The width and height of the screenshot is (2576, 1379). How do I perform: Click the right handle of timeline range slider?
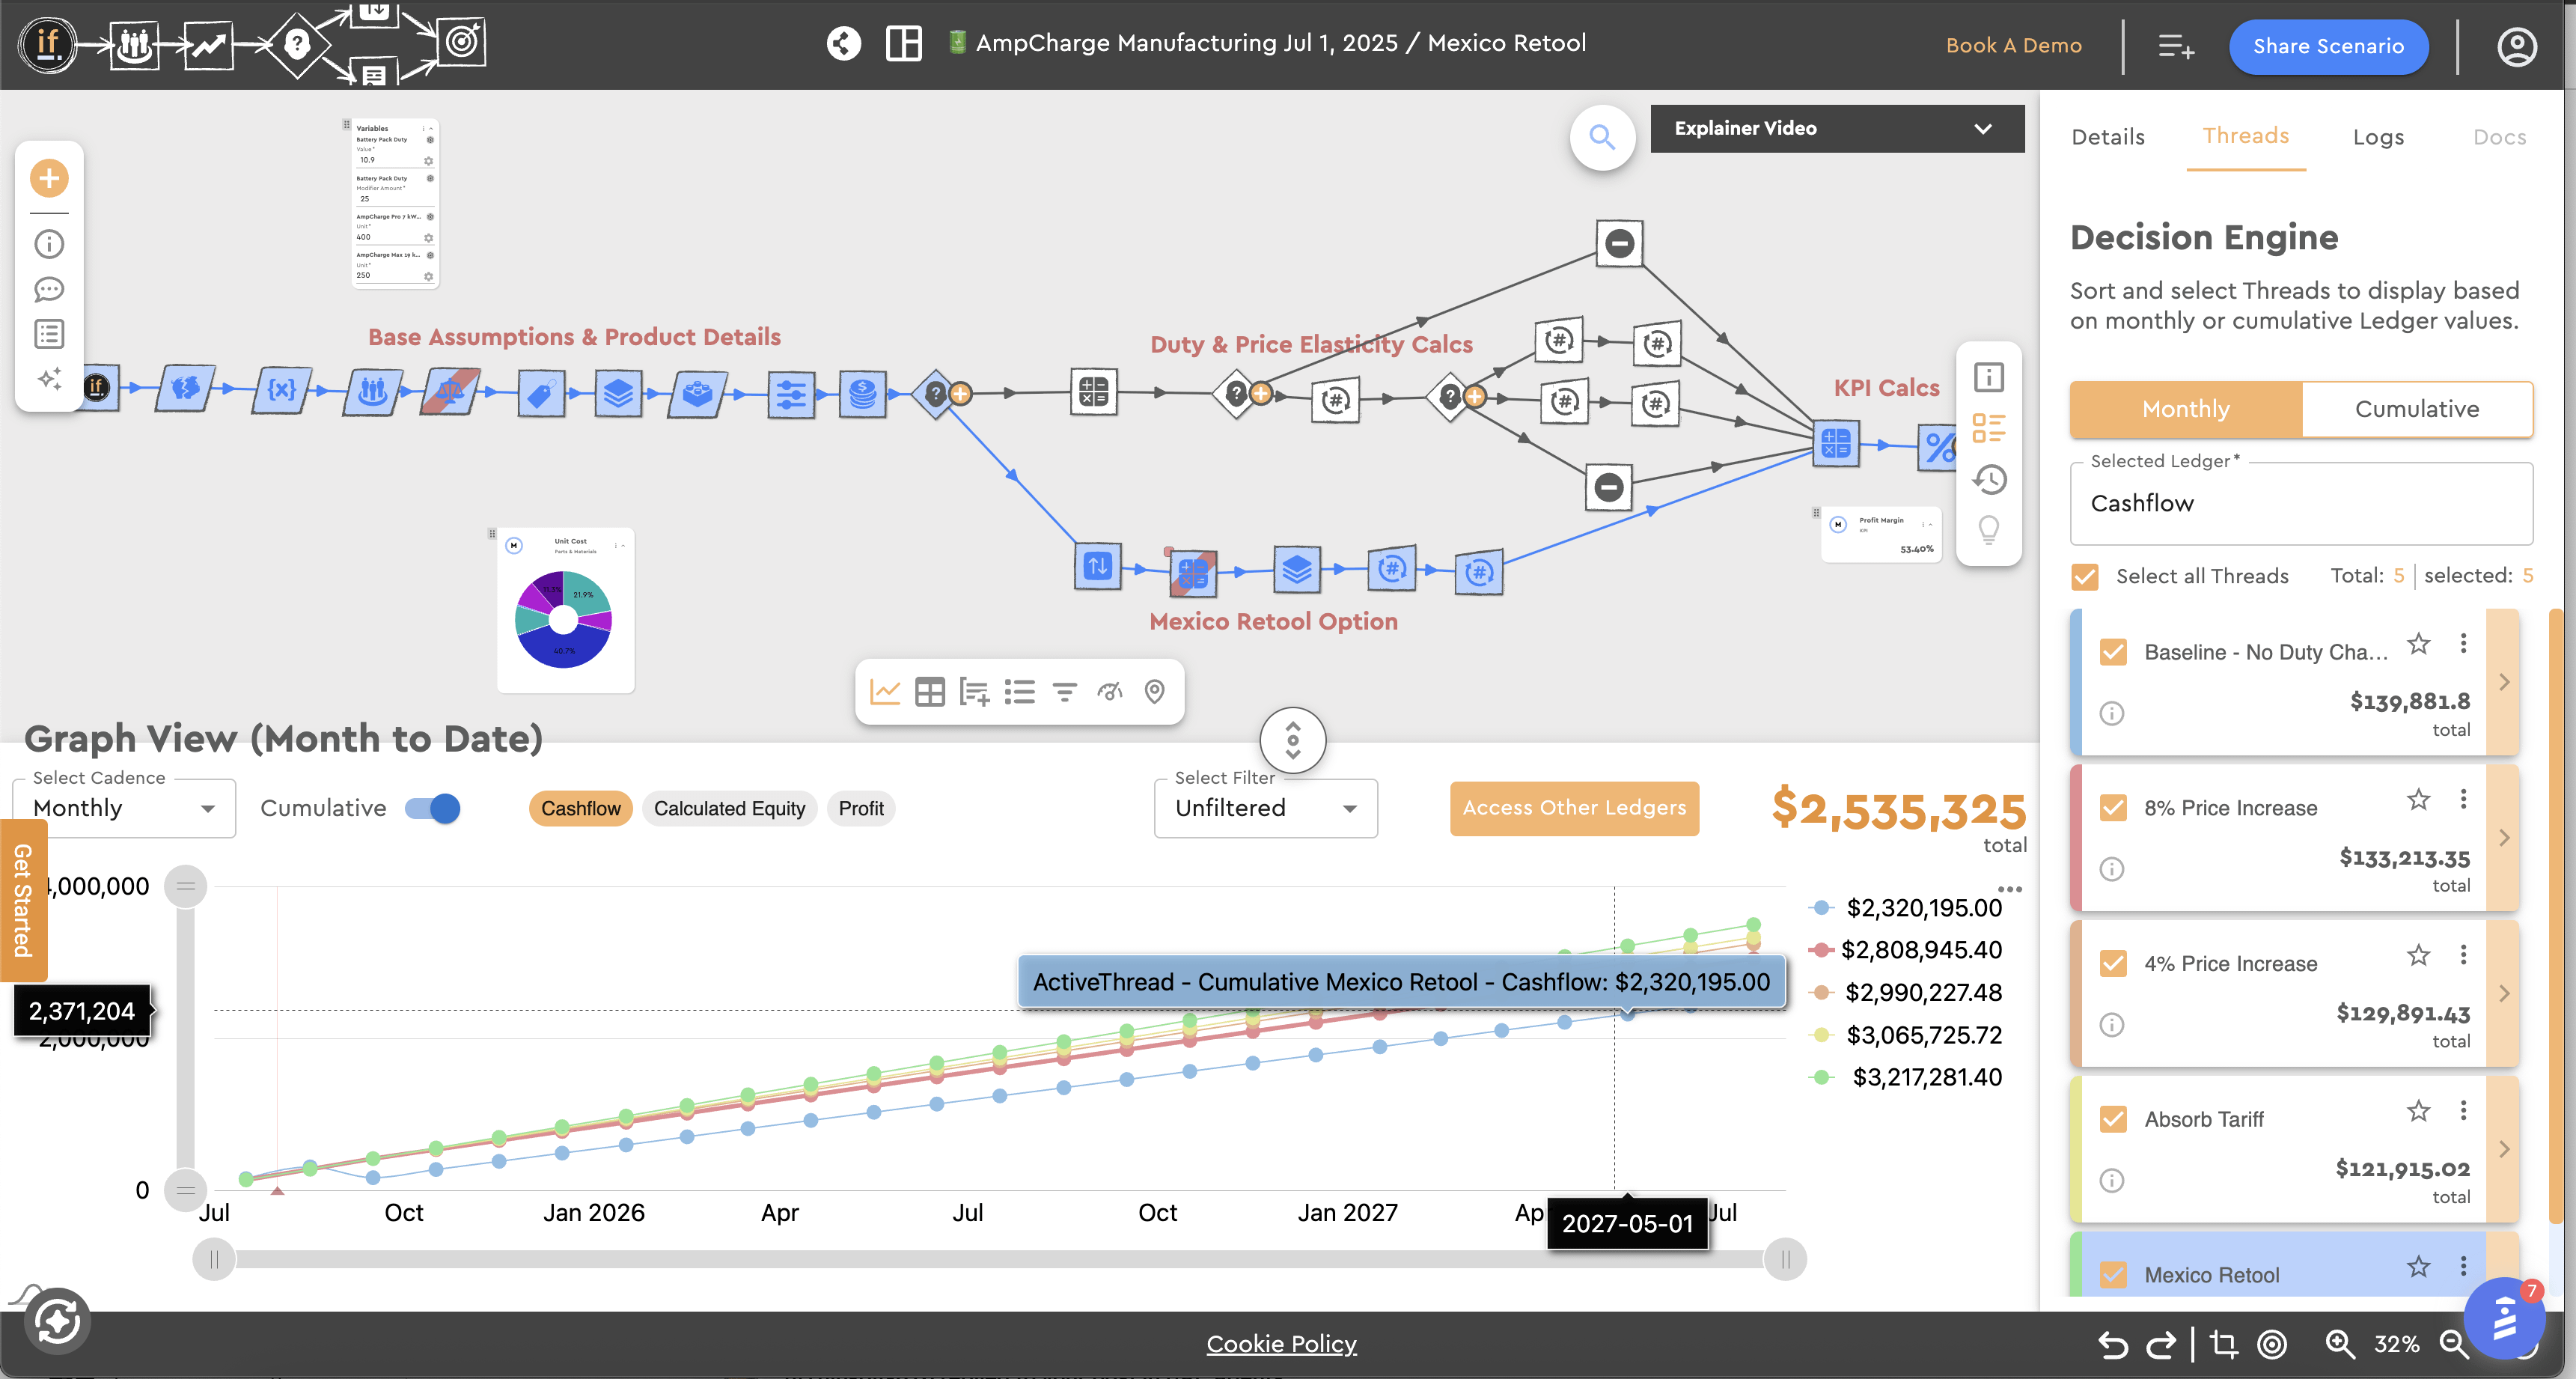(x=1785, y=1259)
